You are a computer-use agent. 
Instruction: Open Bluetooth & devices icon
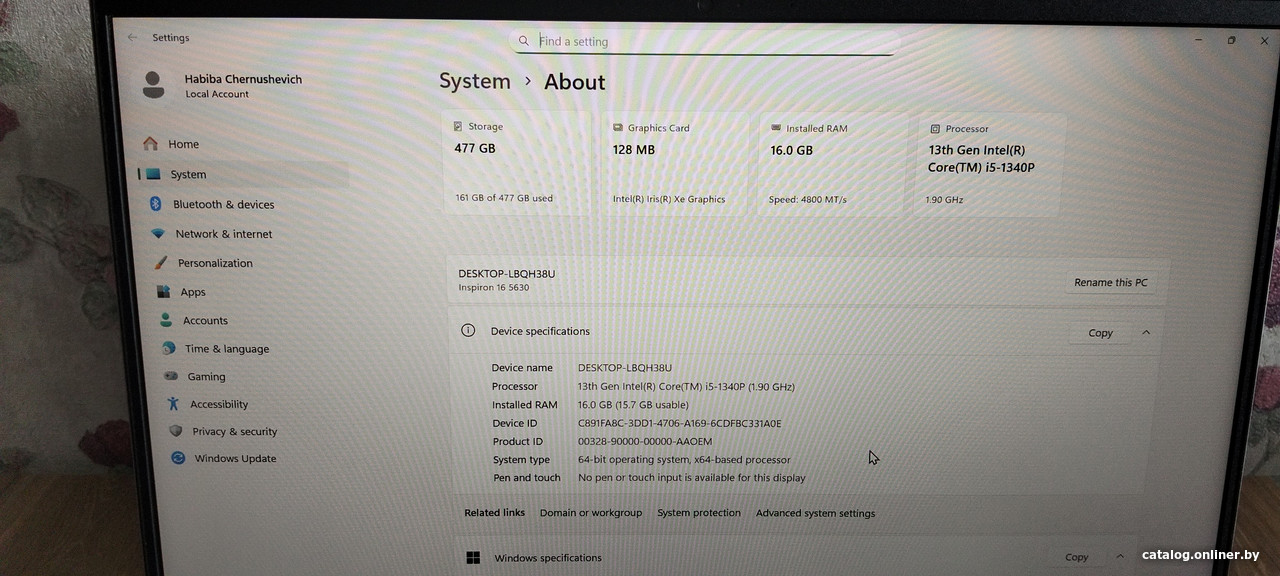pyautogui.click(x=155, y=204)
